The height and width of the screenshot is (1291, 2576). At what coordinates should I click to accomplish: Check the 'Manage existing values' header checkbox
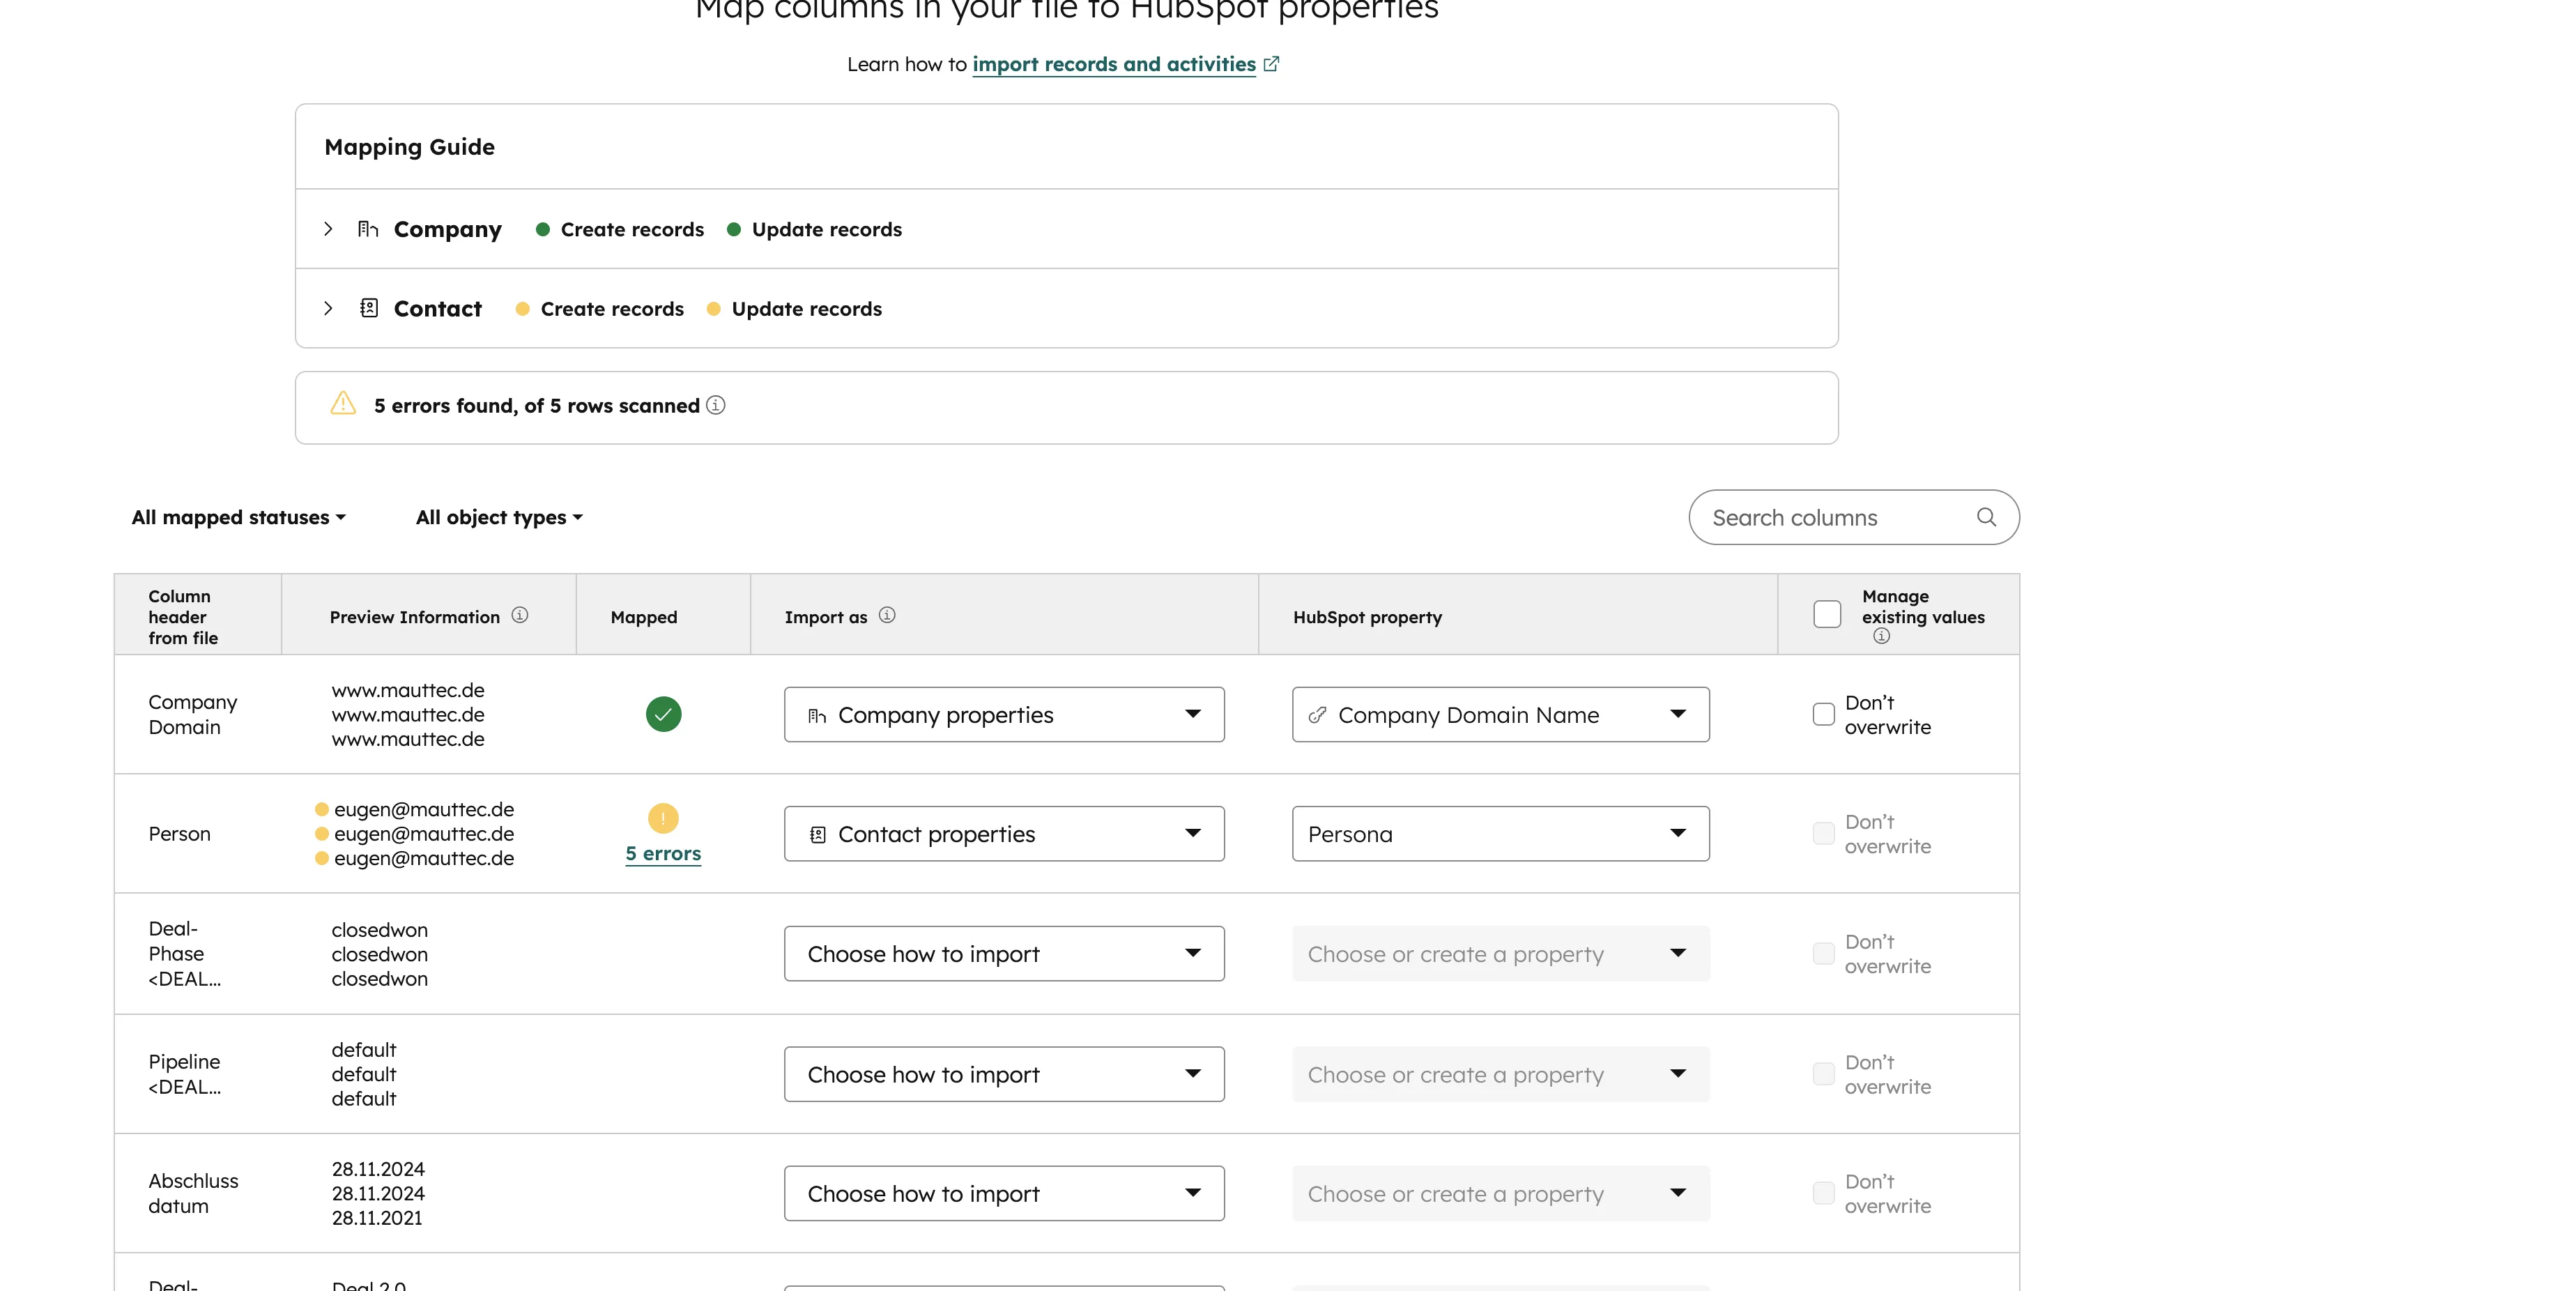(x=1827, y=613)
